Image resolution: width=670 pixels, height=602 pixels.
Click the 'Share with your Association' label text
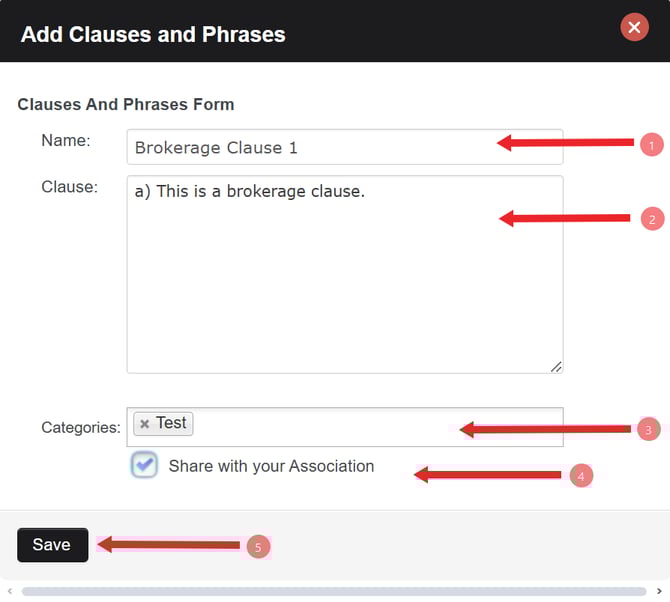click(271, 466)
